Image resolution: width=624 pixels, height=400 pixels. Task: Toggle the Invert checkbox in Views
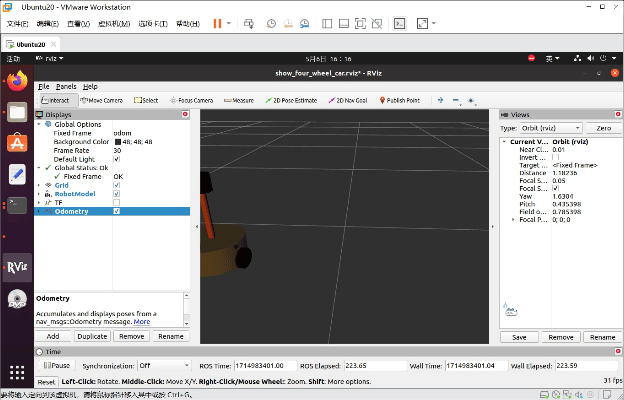[x=556, y=157]
